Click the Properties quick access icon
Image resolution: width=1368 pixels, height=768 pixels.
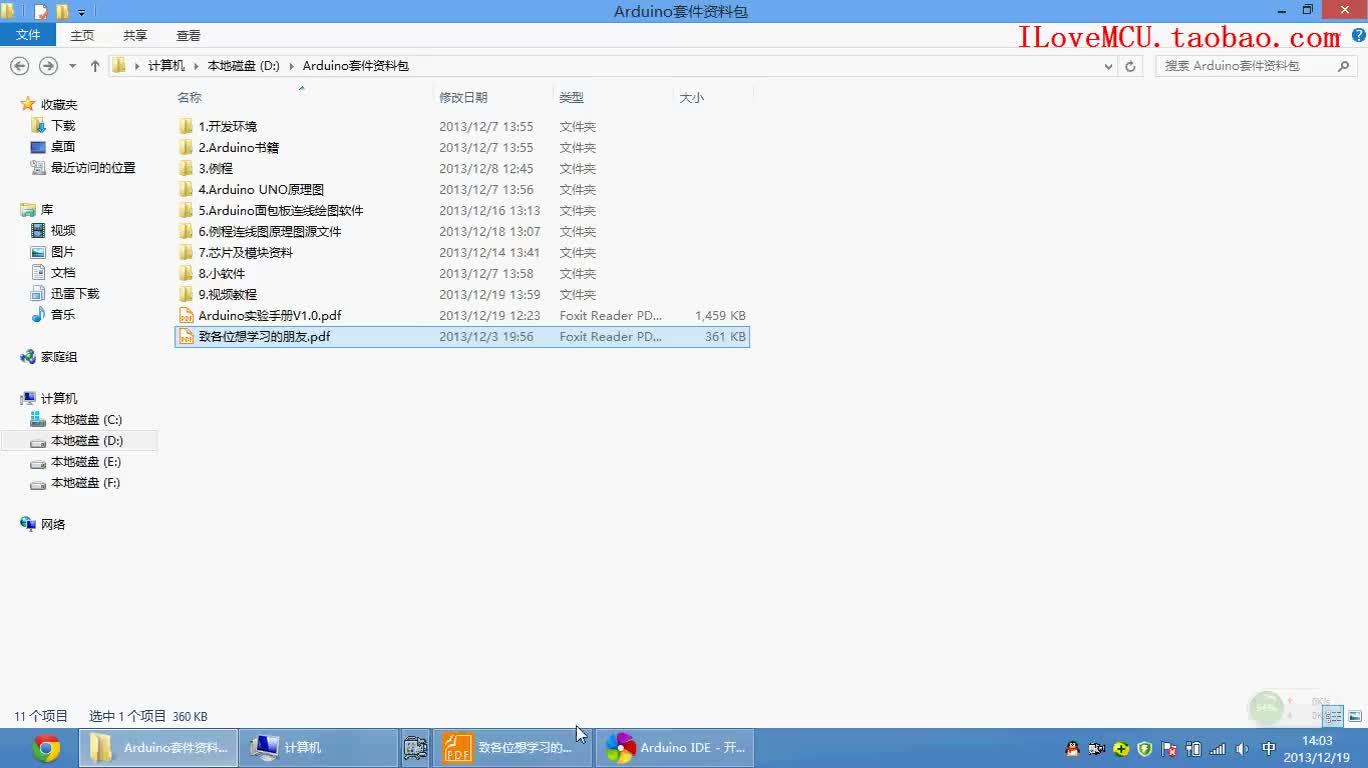41,12
